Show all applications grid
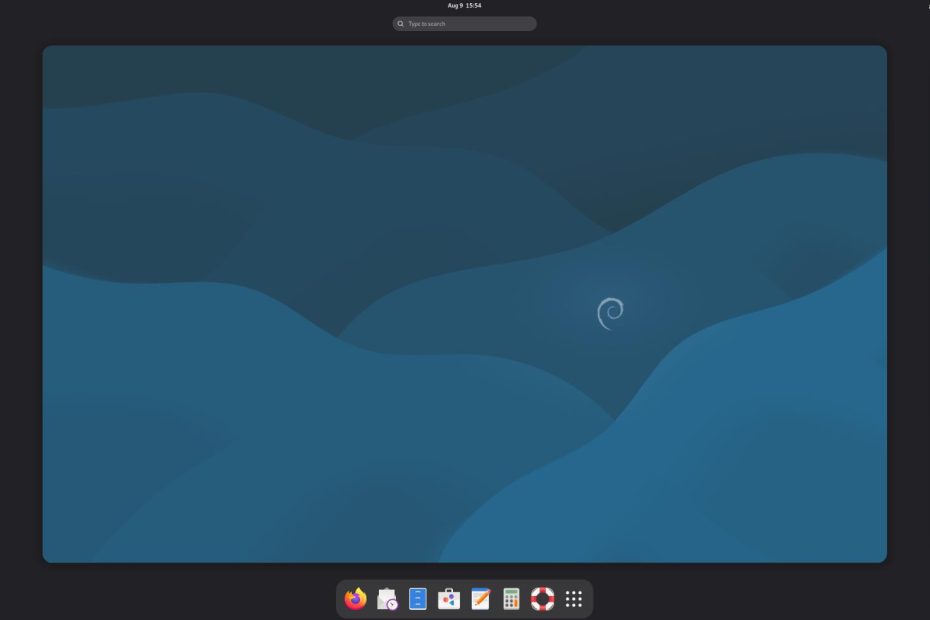Viewport: 930px width, 620px height. (x=574, y=599)
